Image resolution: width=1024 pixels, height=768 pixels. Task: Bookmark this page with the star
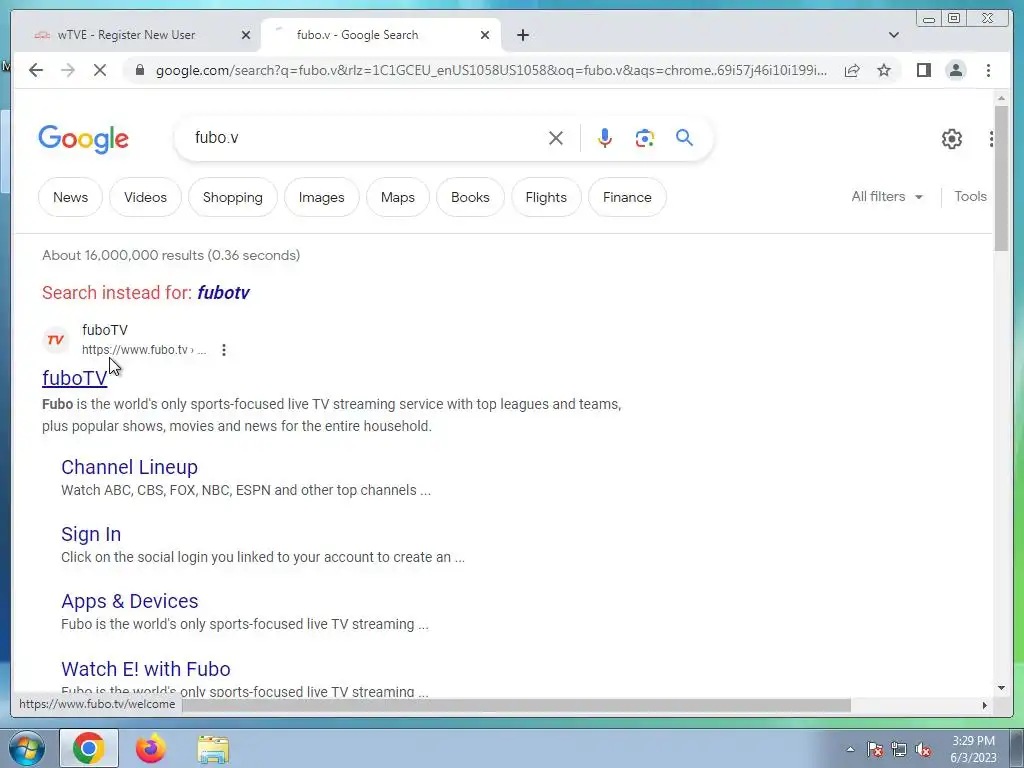884,70
